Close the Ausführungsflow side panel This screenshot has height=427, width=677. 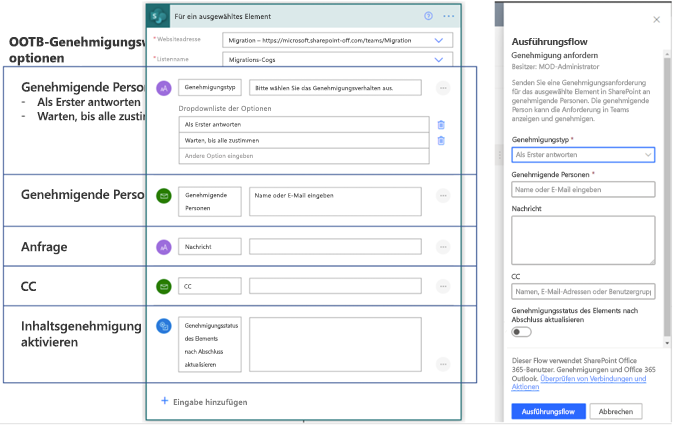(656, 20)
